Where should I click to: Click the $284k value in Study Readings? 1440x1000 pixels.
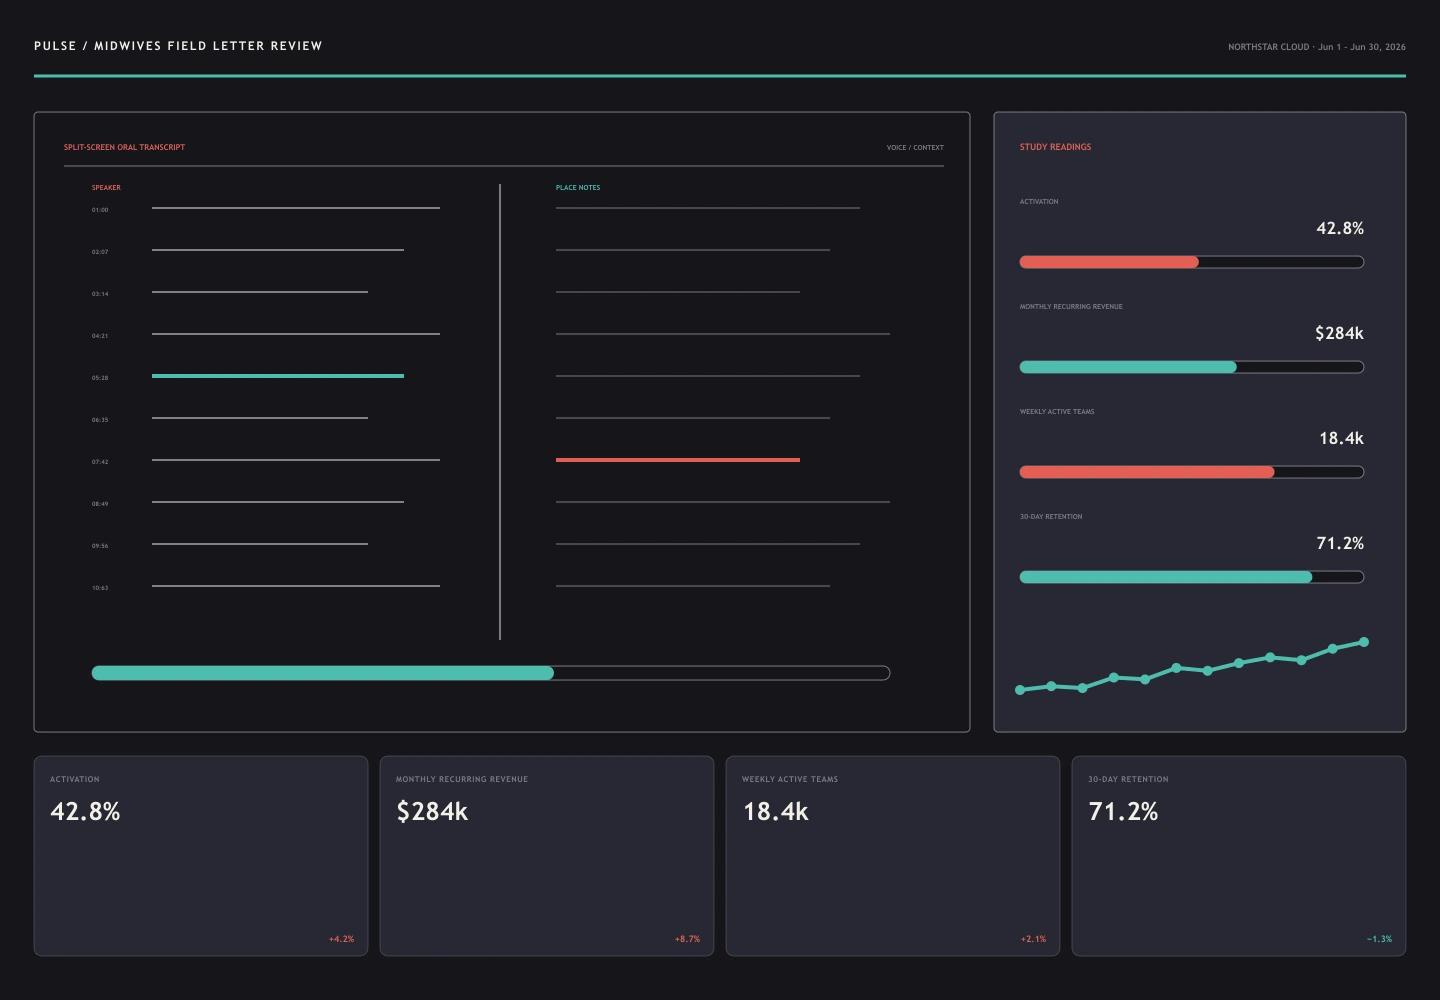tap(1339, 333)
